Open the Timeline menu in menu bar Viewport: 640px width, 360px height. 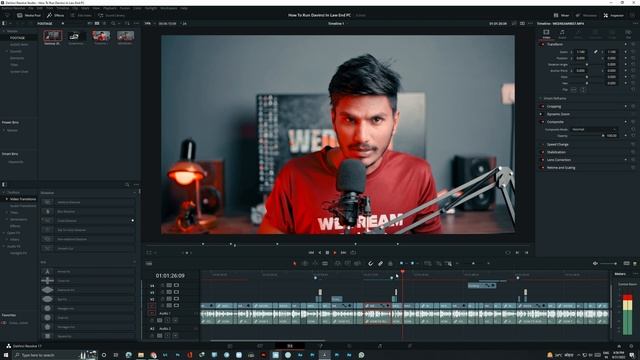point(63,8)
